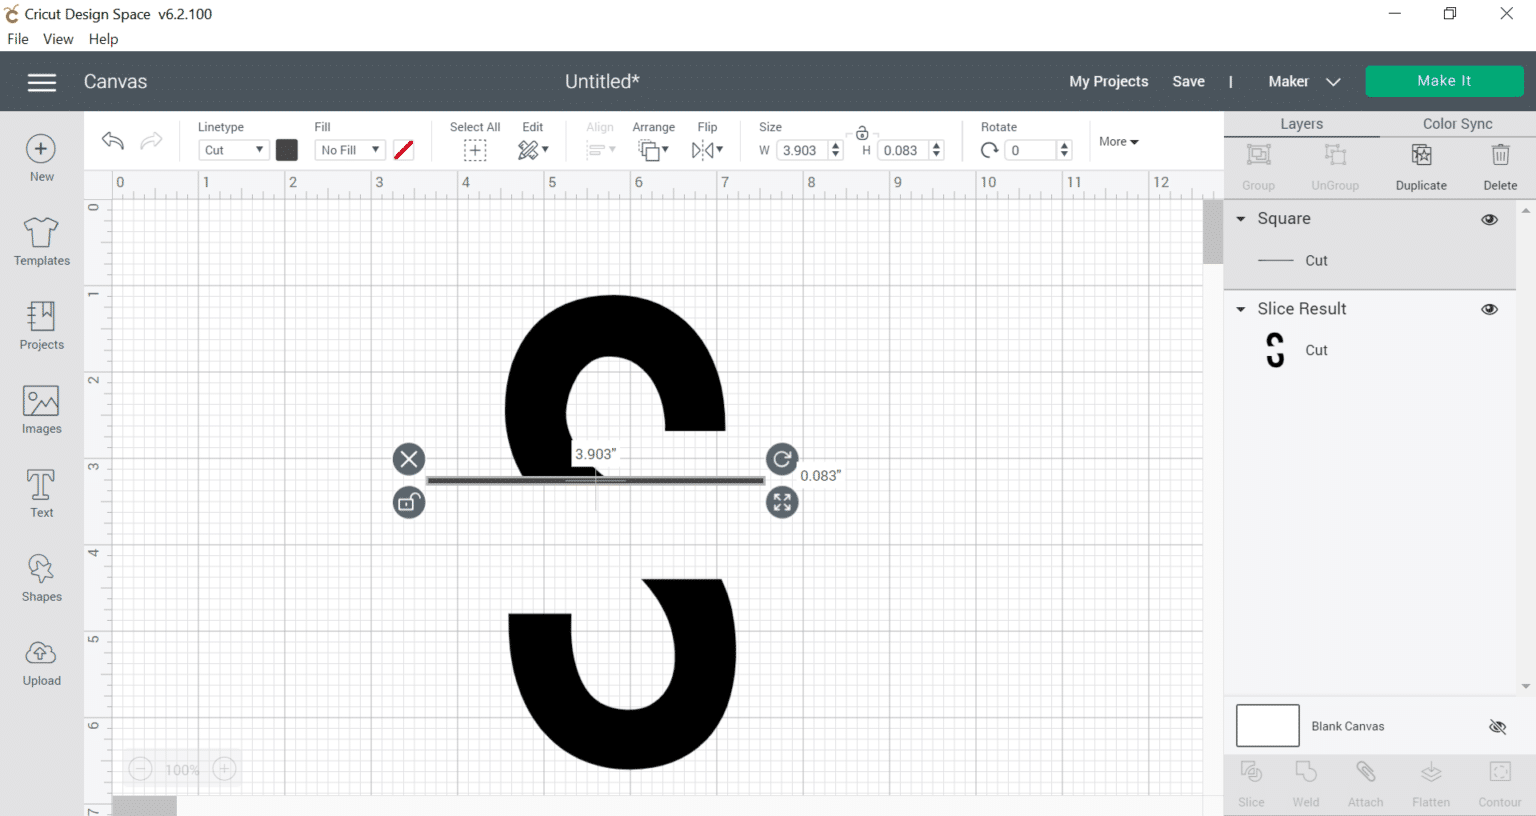
Task: Toggle visibility of Slice Result layer
Action: pos(1489,309)
